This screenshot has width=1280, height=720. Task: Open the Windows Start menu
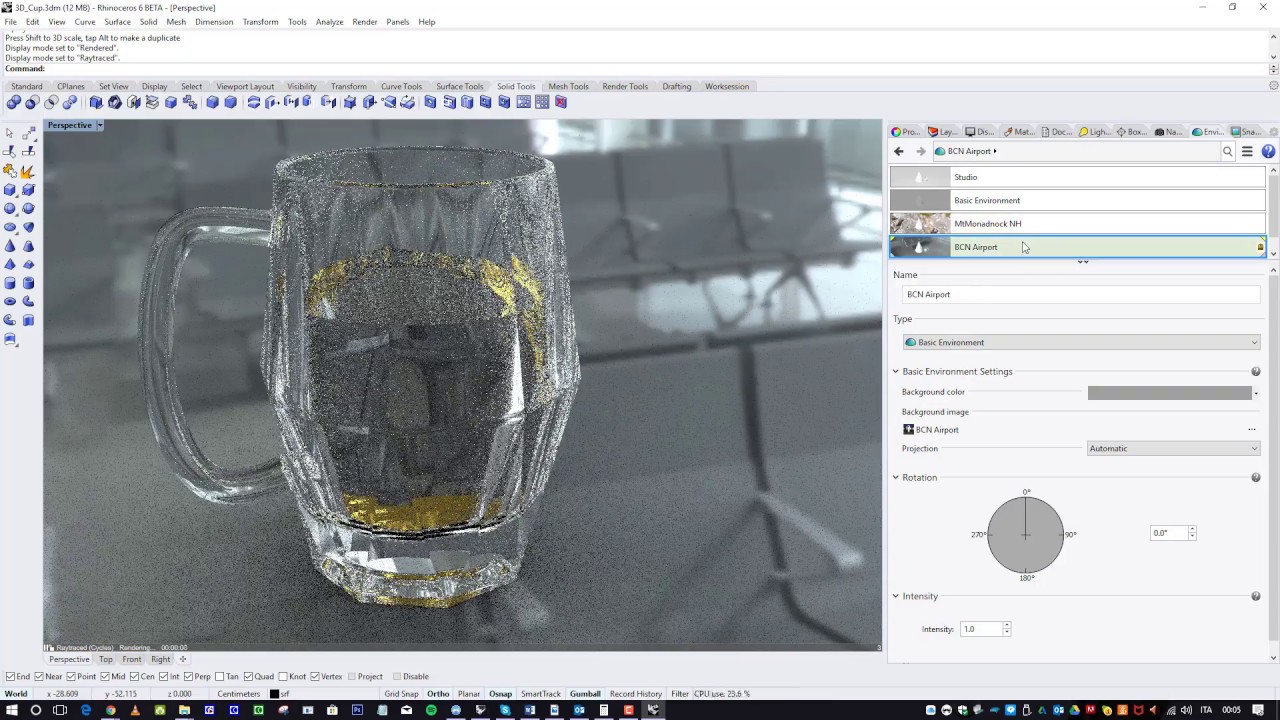tap(11, 710)
